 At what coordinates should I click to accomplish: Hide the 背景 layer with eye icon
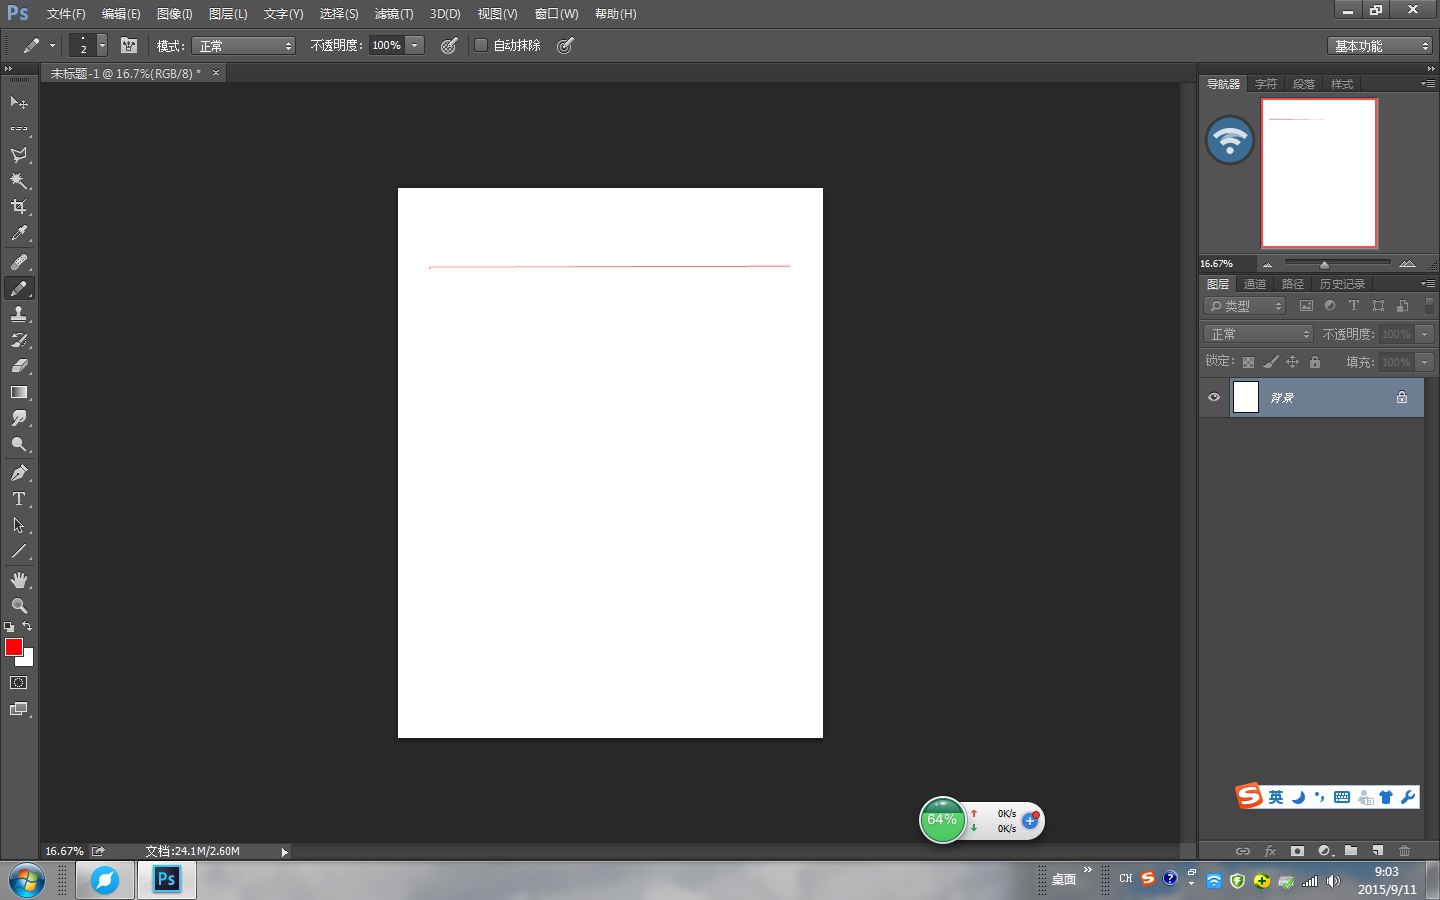coord(1214,397)
